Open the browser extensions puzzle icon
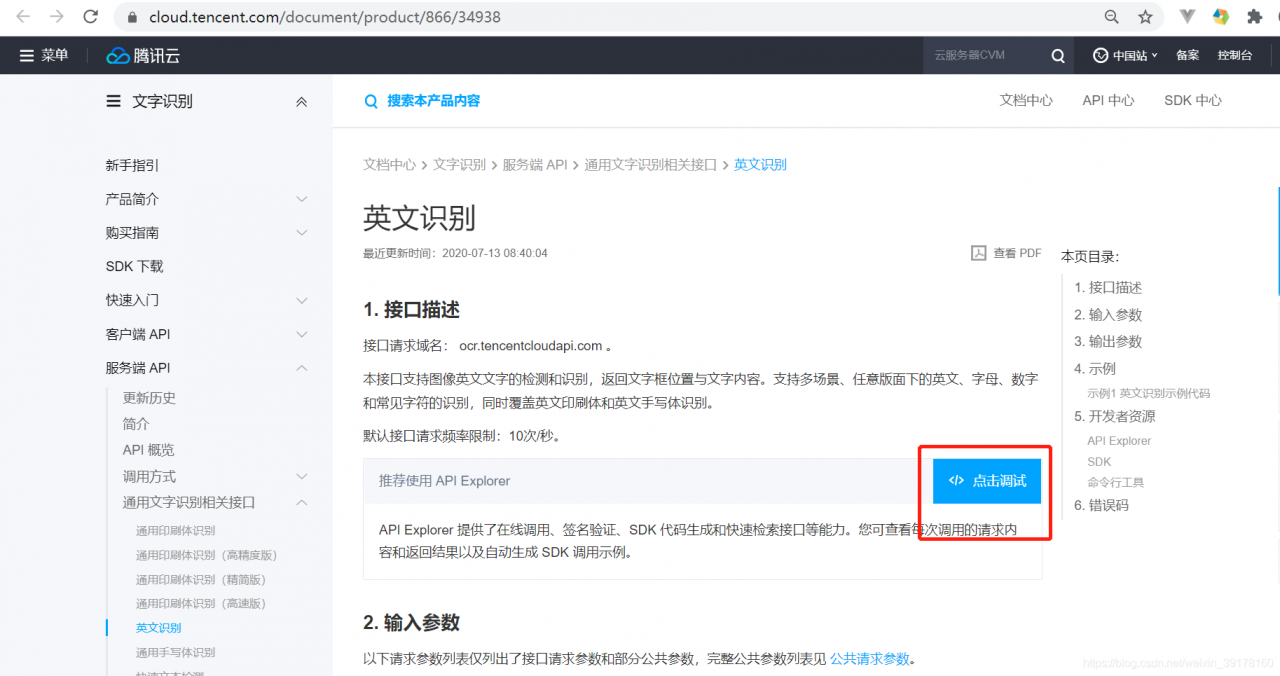 (x=1254, y=17)
